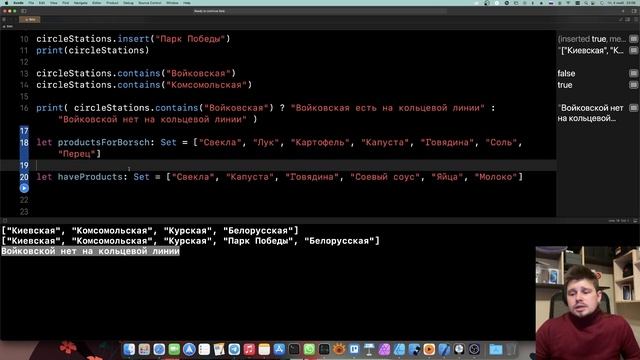Open the Xcode menu
640x360 pixels.
tap(18, 3)
